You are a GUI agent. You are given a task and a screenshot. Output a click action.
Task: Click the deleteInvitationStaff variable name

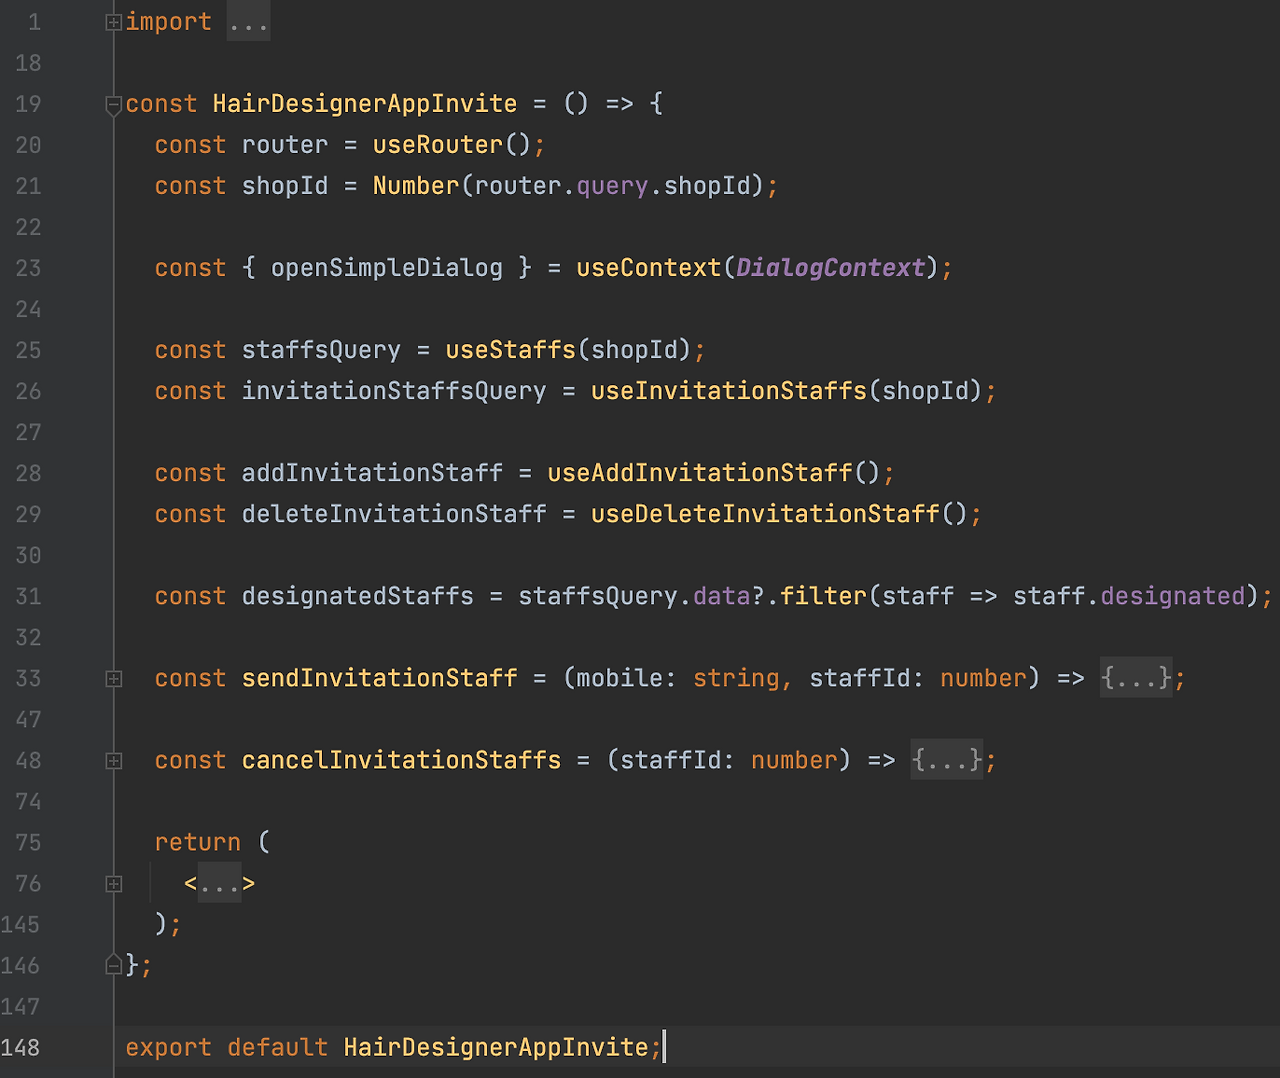point(394,514)
